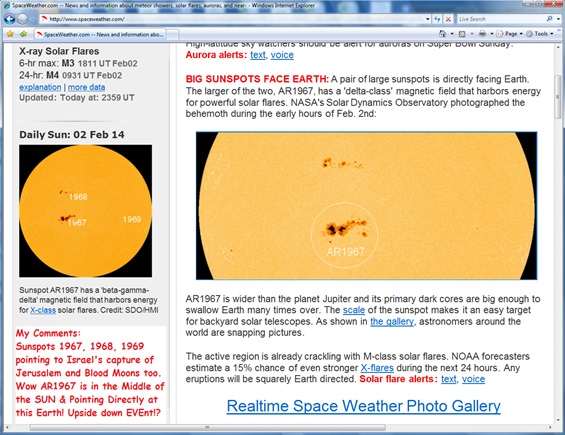
Task: Click the Refresh page icon
Action: click(x=437, y=19)
